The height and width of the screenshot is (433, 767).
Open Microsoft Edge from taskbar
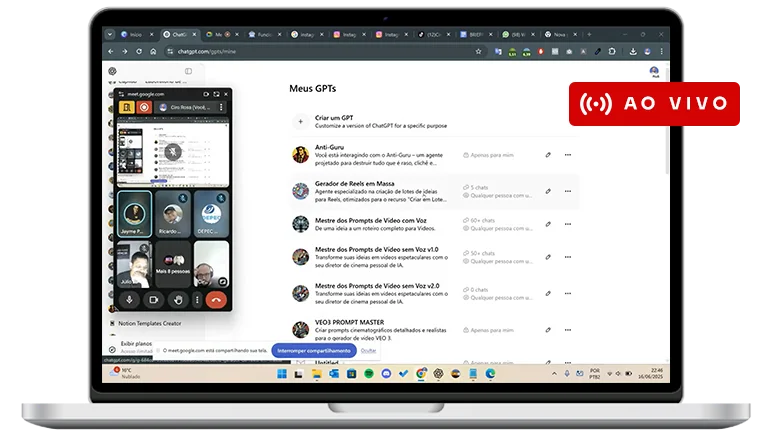490,374
